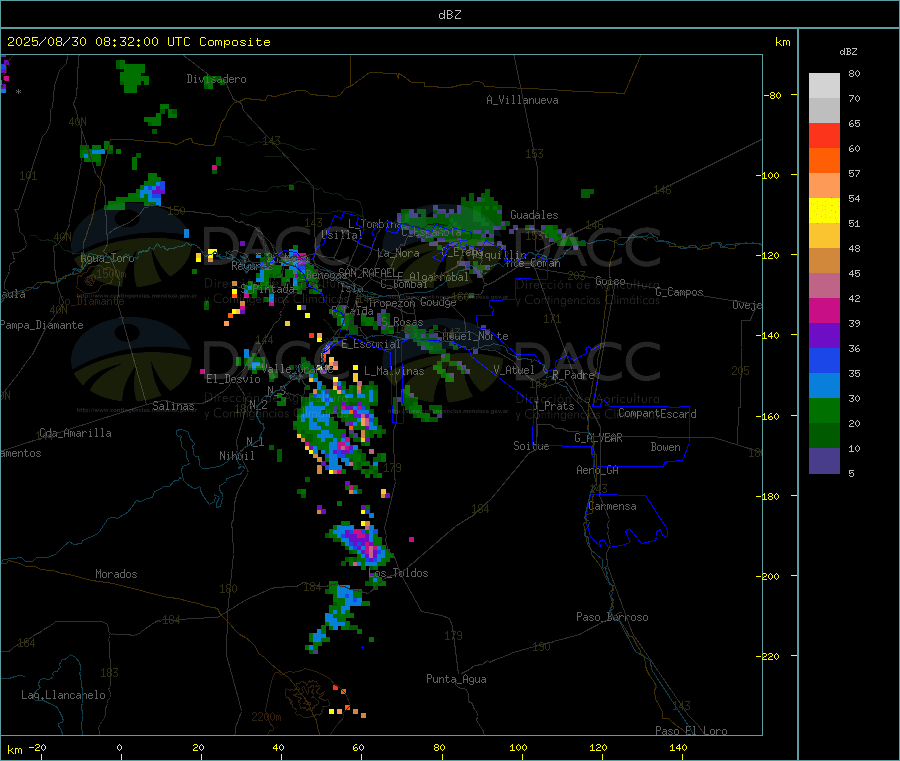Click the El_Desvio location label

coord(234,379)
